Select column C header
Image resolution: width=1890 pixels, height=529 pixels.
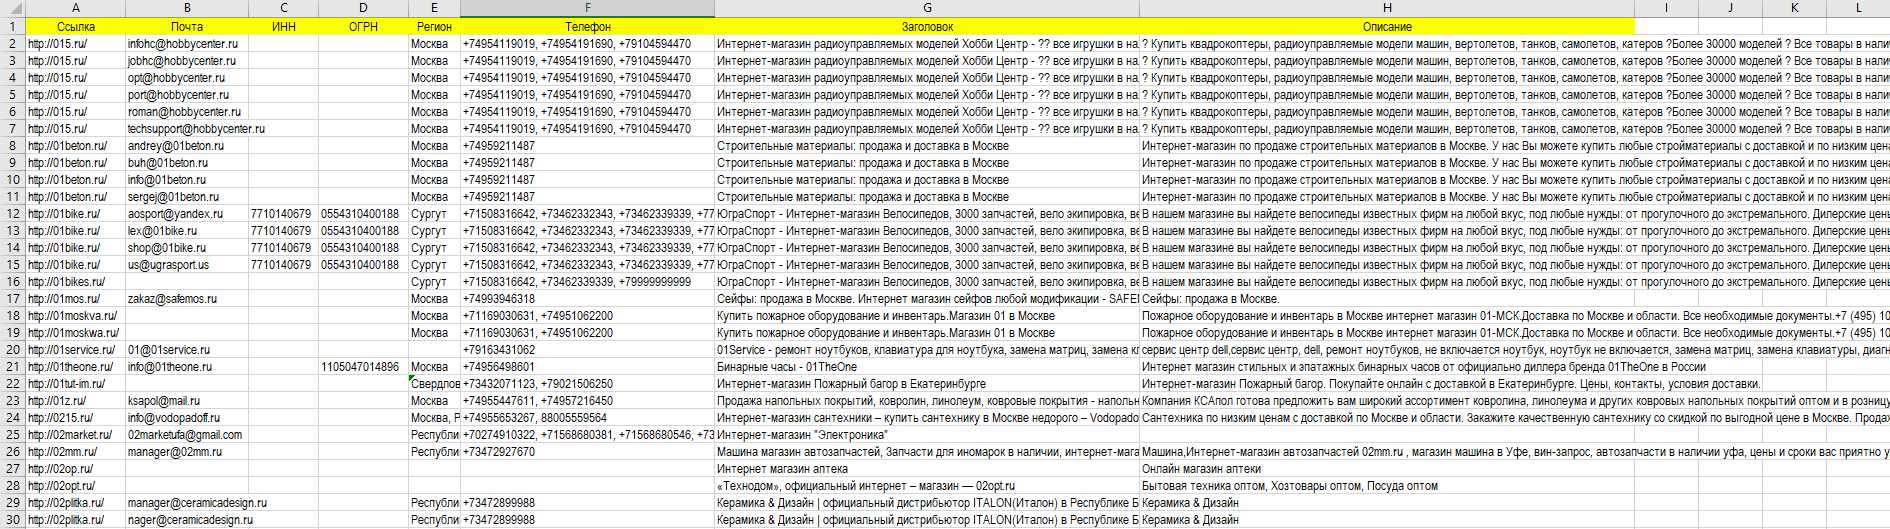tap(283, 8)
